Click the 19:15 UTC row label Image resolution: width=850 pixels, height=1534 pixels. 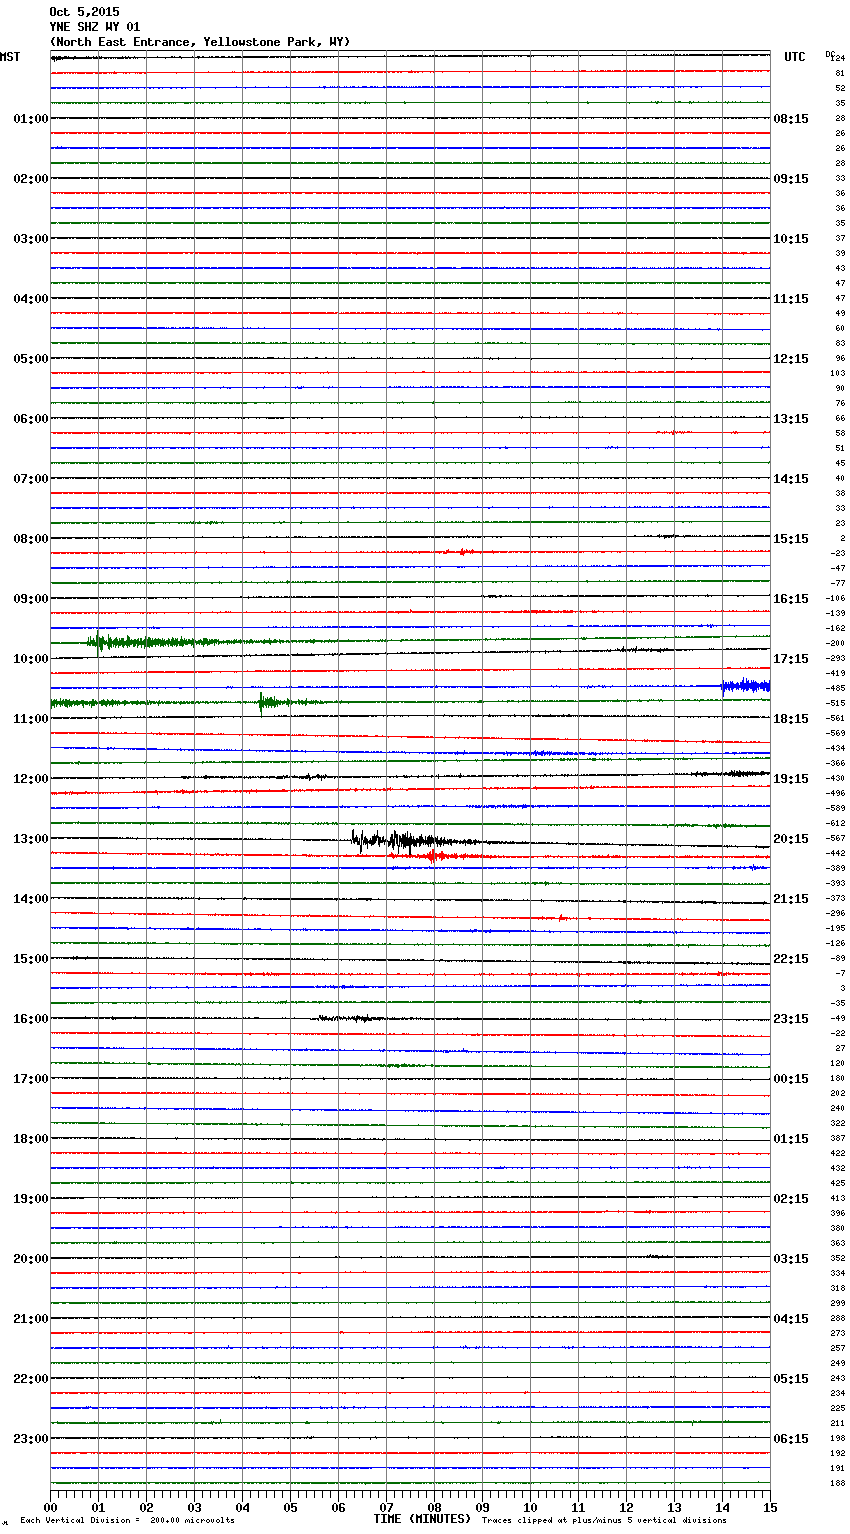(x=791, y=779)
